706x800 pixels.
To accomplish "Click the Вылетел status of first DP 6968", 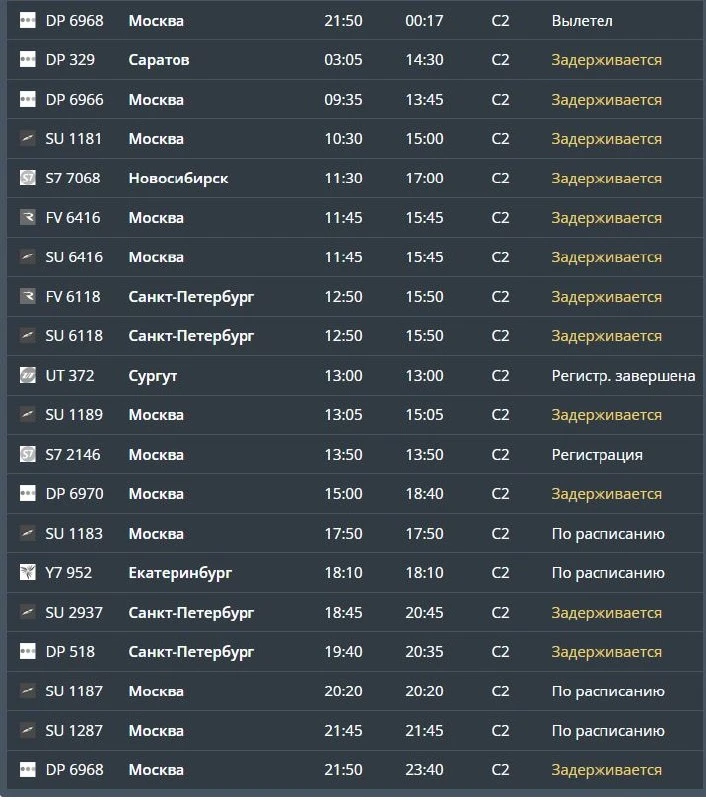I will (582, 21).
